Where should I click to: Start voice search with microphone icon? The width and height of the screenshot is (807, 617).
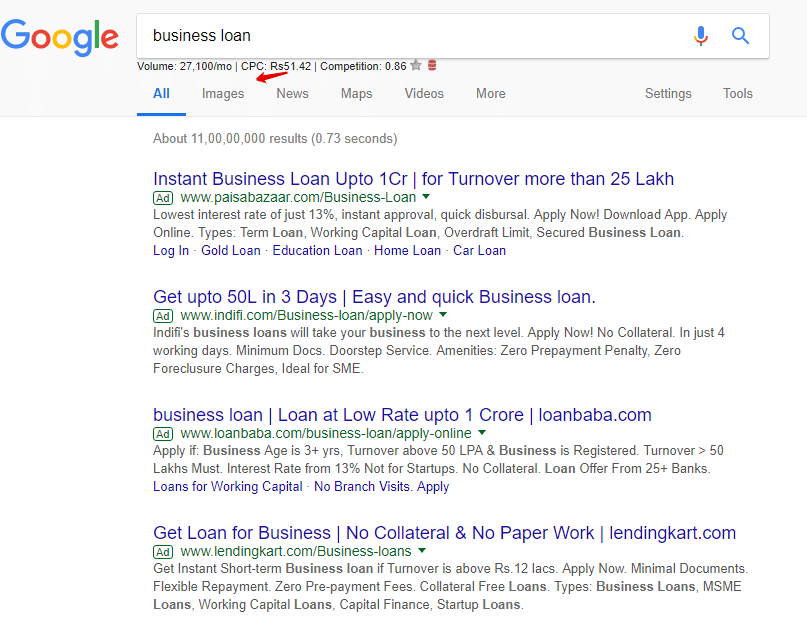click(x=700, y=36)
